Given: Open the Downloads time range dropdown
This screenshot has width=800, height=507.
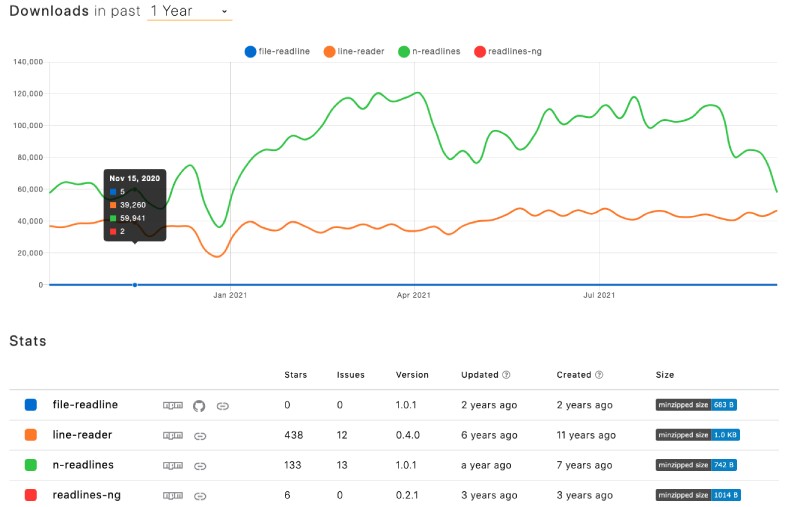Looking at the screenshot, I should click(189, 11).
